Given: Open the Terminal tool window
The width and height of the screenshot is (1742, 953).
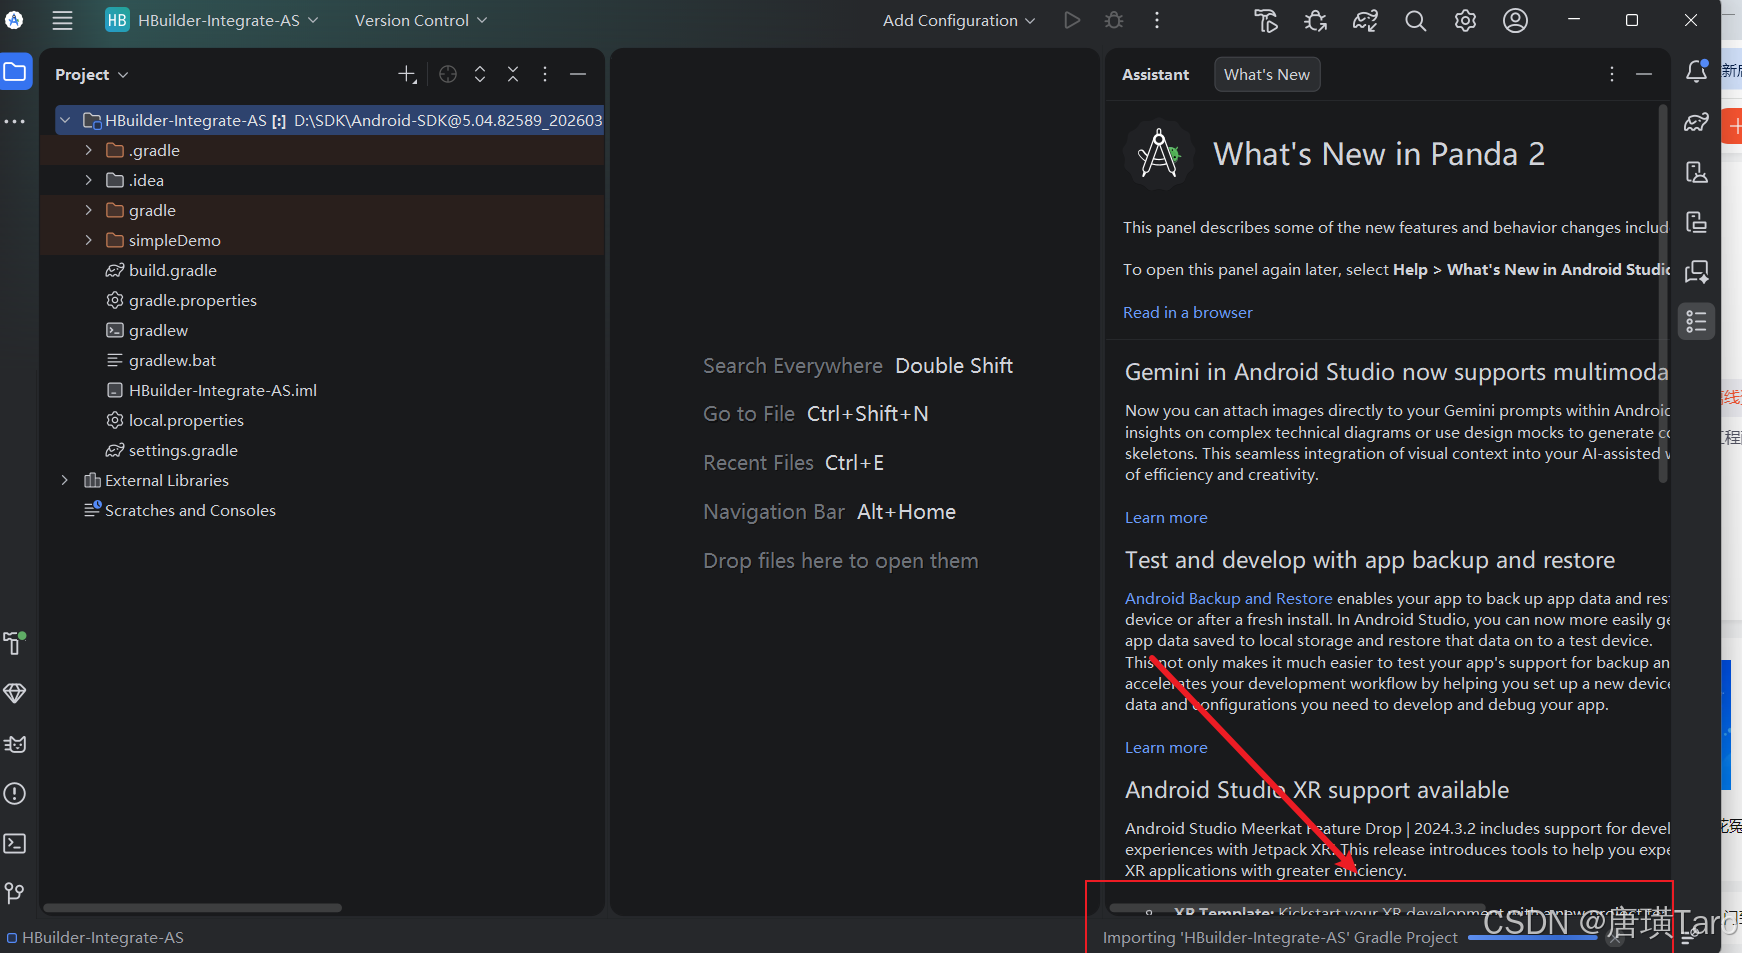Looking at the screenshot, I should [x=15, y=844].
